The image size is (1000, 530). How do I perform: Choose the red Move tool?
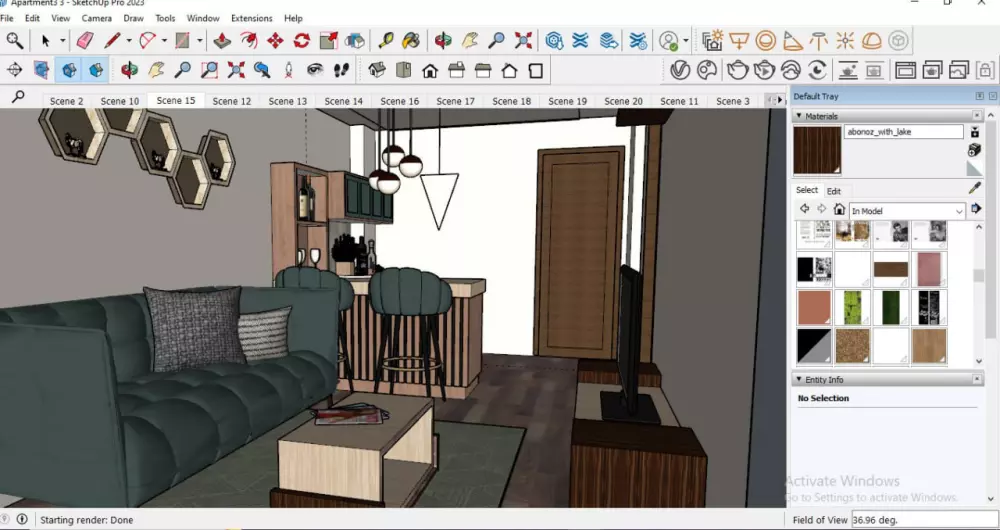click(x=275, y=41)
